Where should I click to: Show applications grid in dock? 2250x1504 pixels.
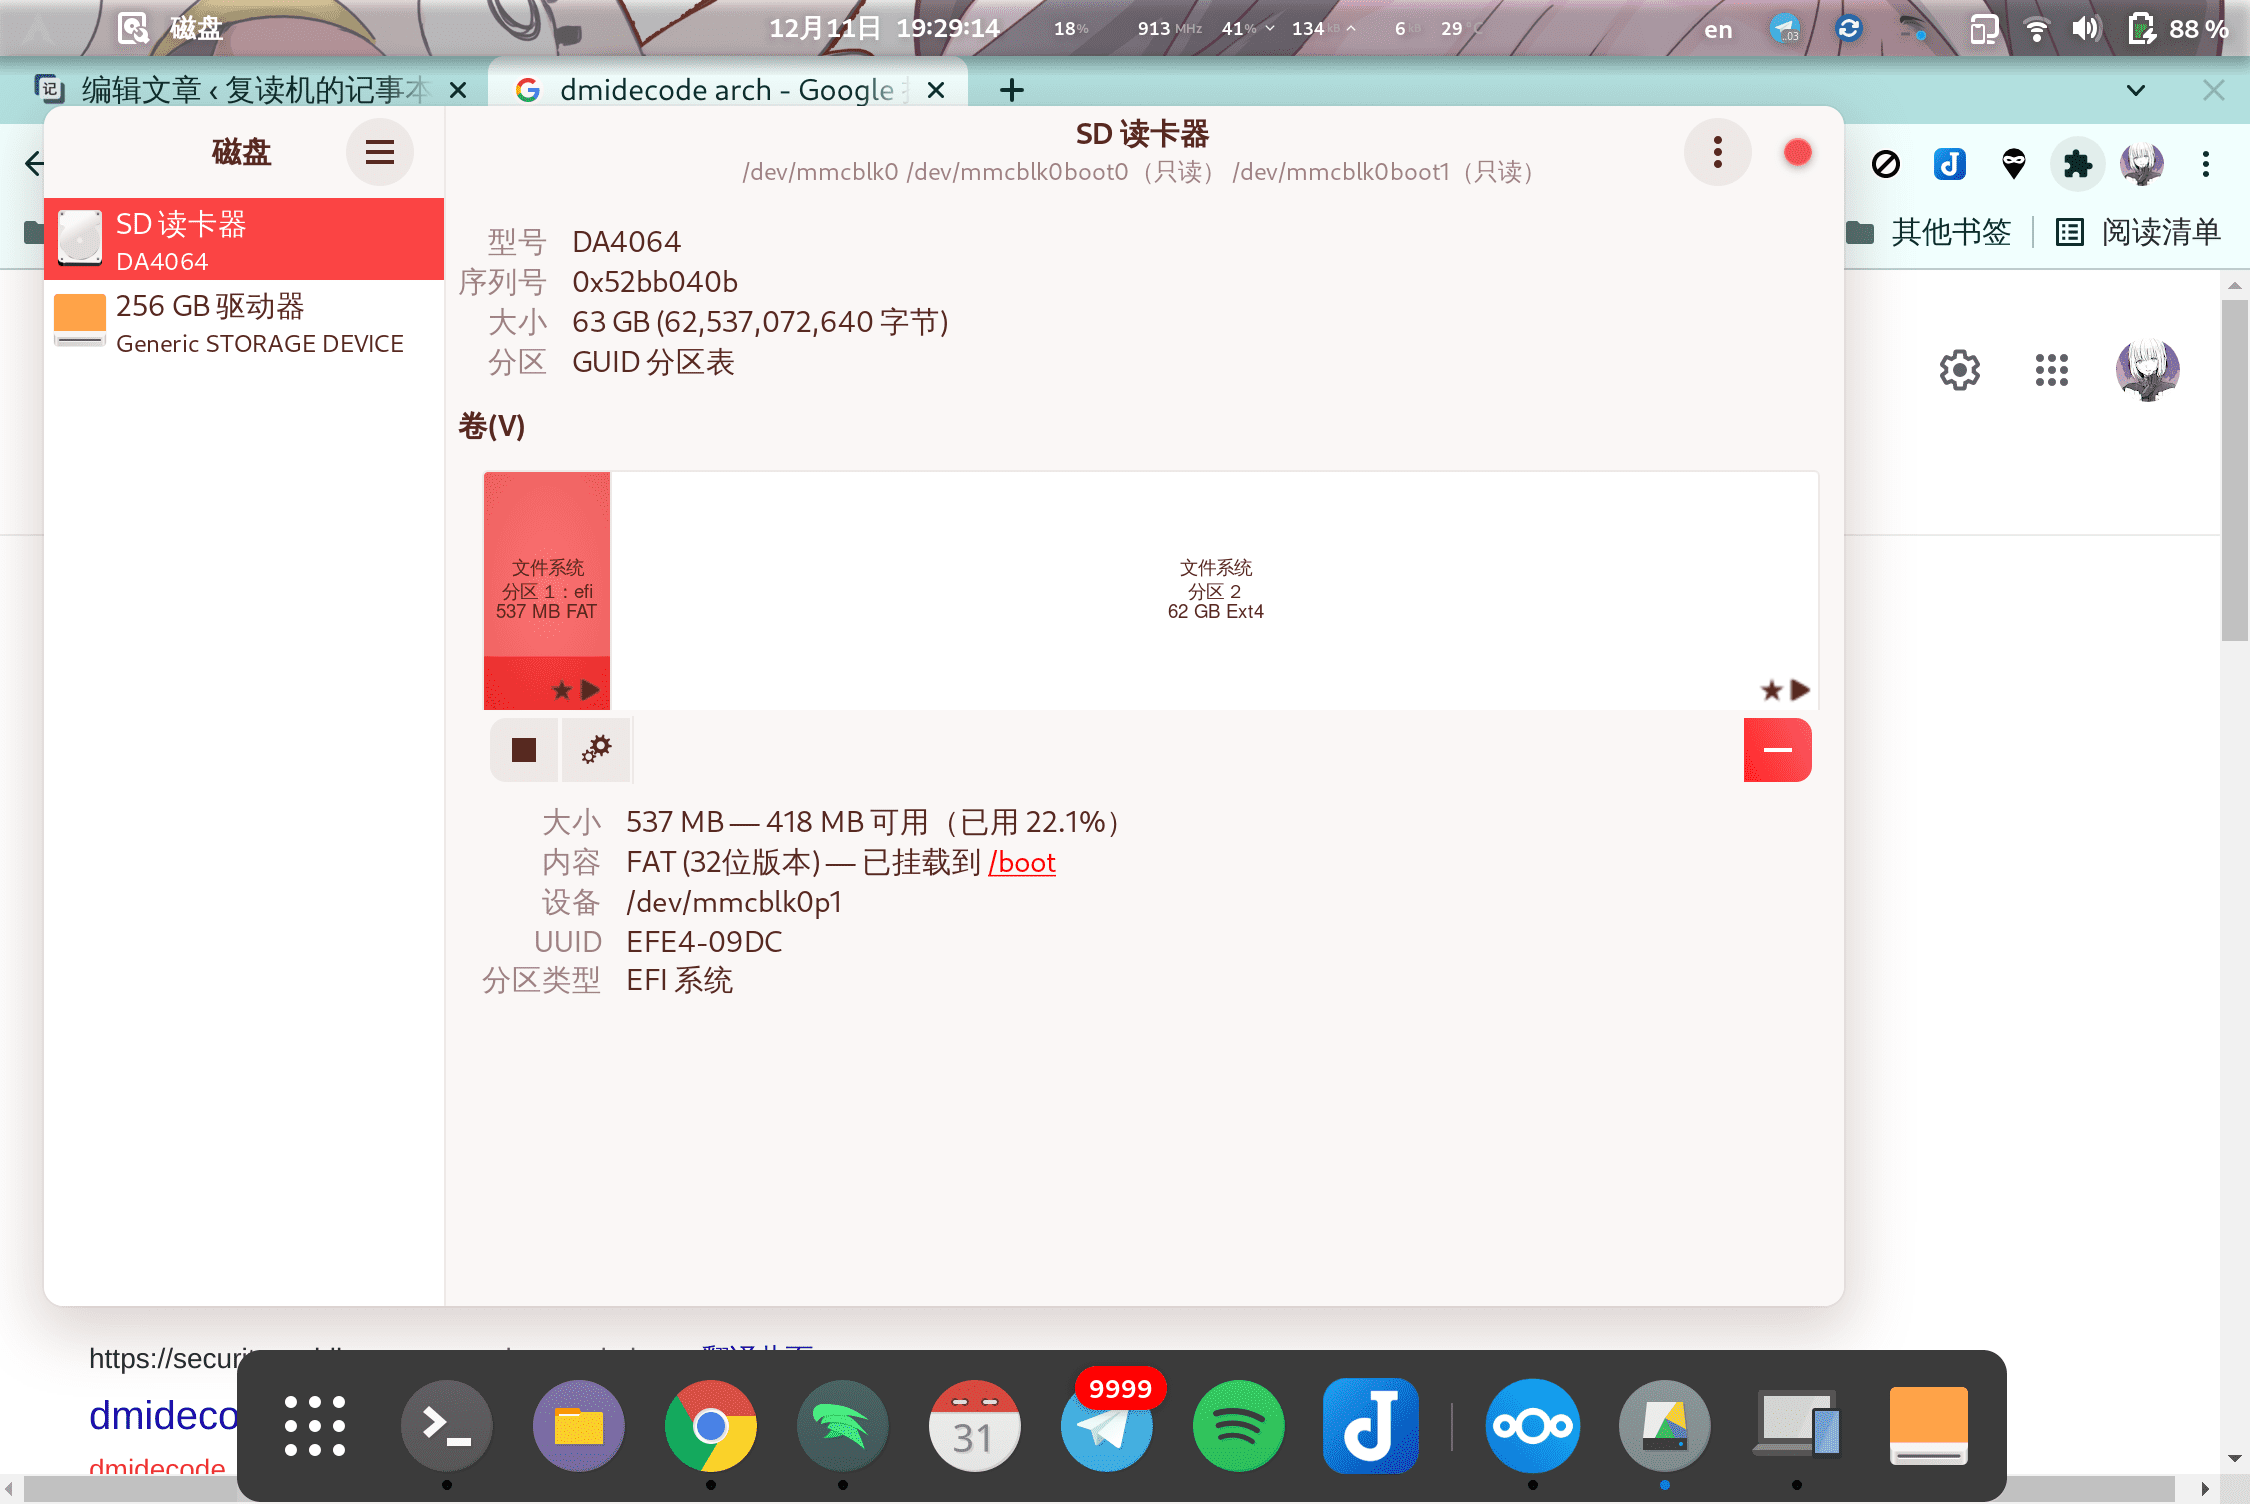pyautogui.click(x=315, y=1426)
